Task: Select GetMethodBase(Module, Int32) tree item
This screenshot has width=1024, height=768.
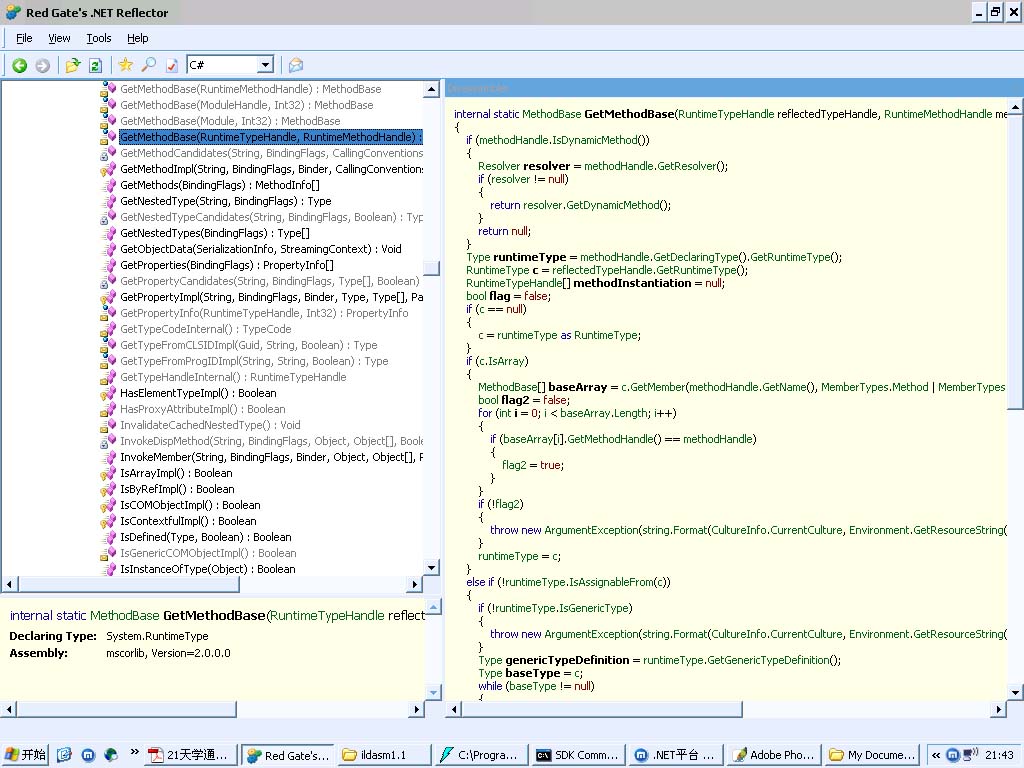Action: (230, 121)
